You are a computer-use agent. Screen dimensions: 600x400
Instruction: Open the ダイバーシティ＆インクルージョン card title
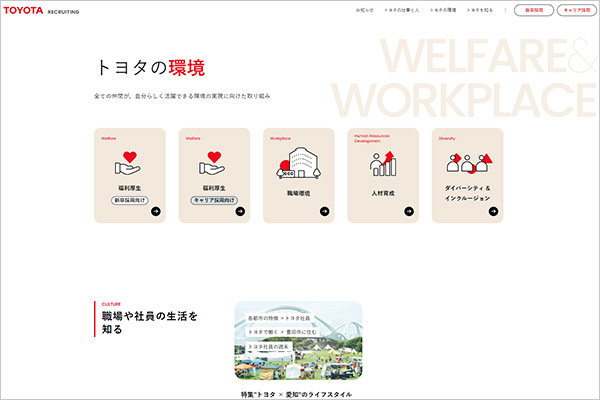coord(467,193)
